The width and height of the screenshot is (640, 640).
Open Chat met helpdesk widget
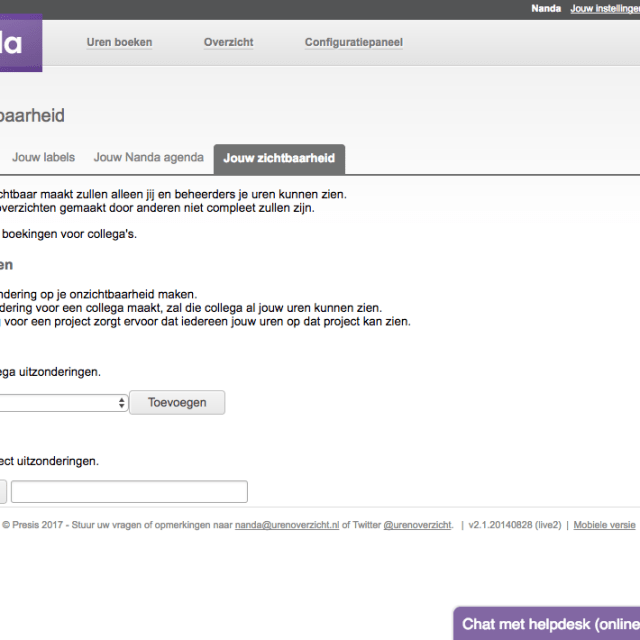547,624
